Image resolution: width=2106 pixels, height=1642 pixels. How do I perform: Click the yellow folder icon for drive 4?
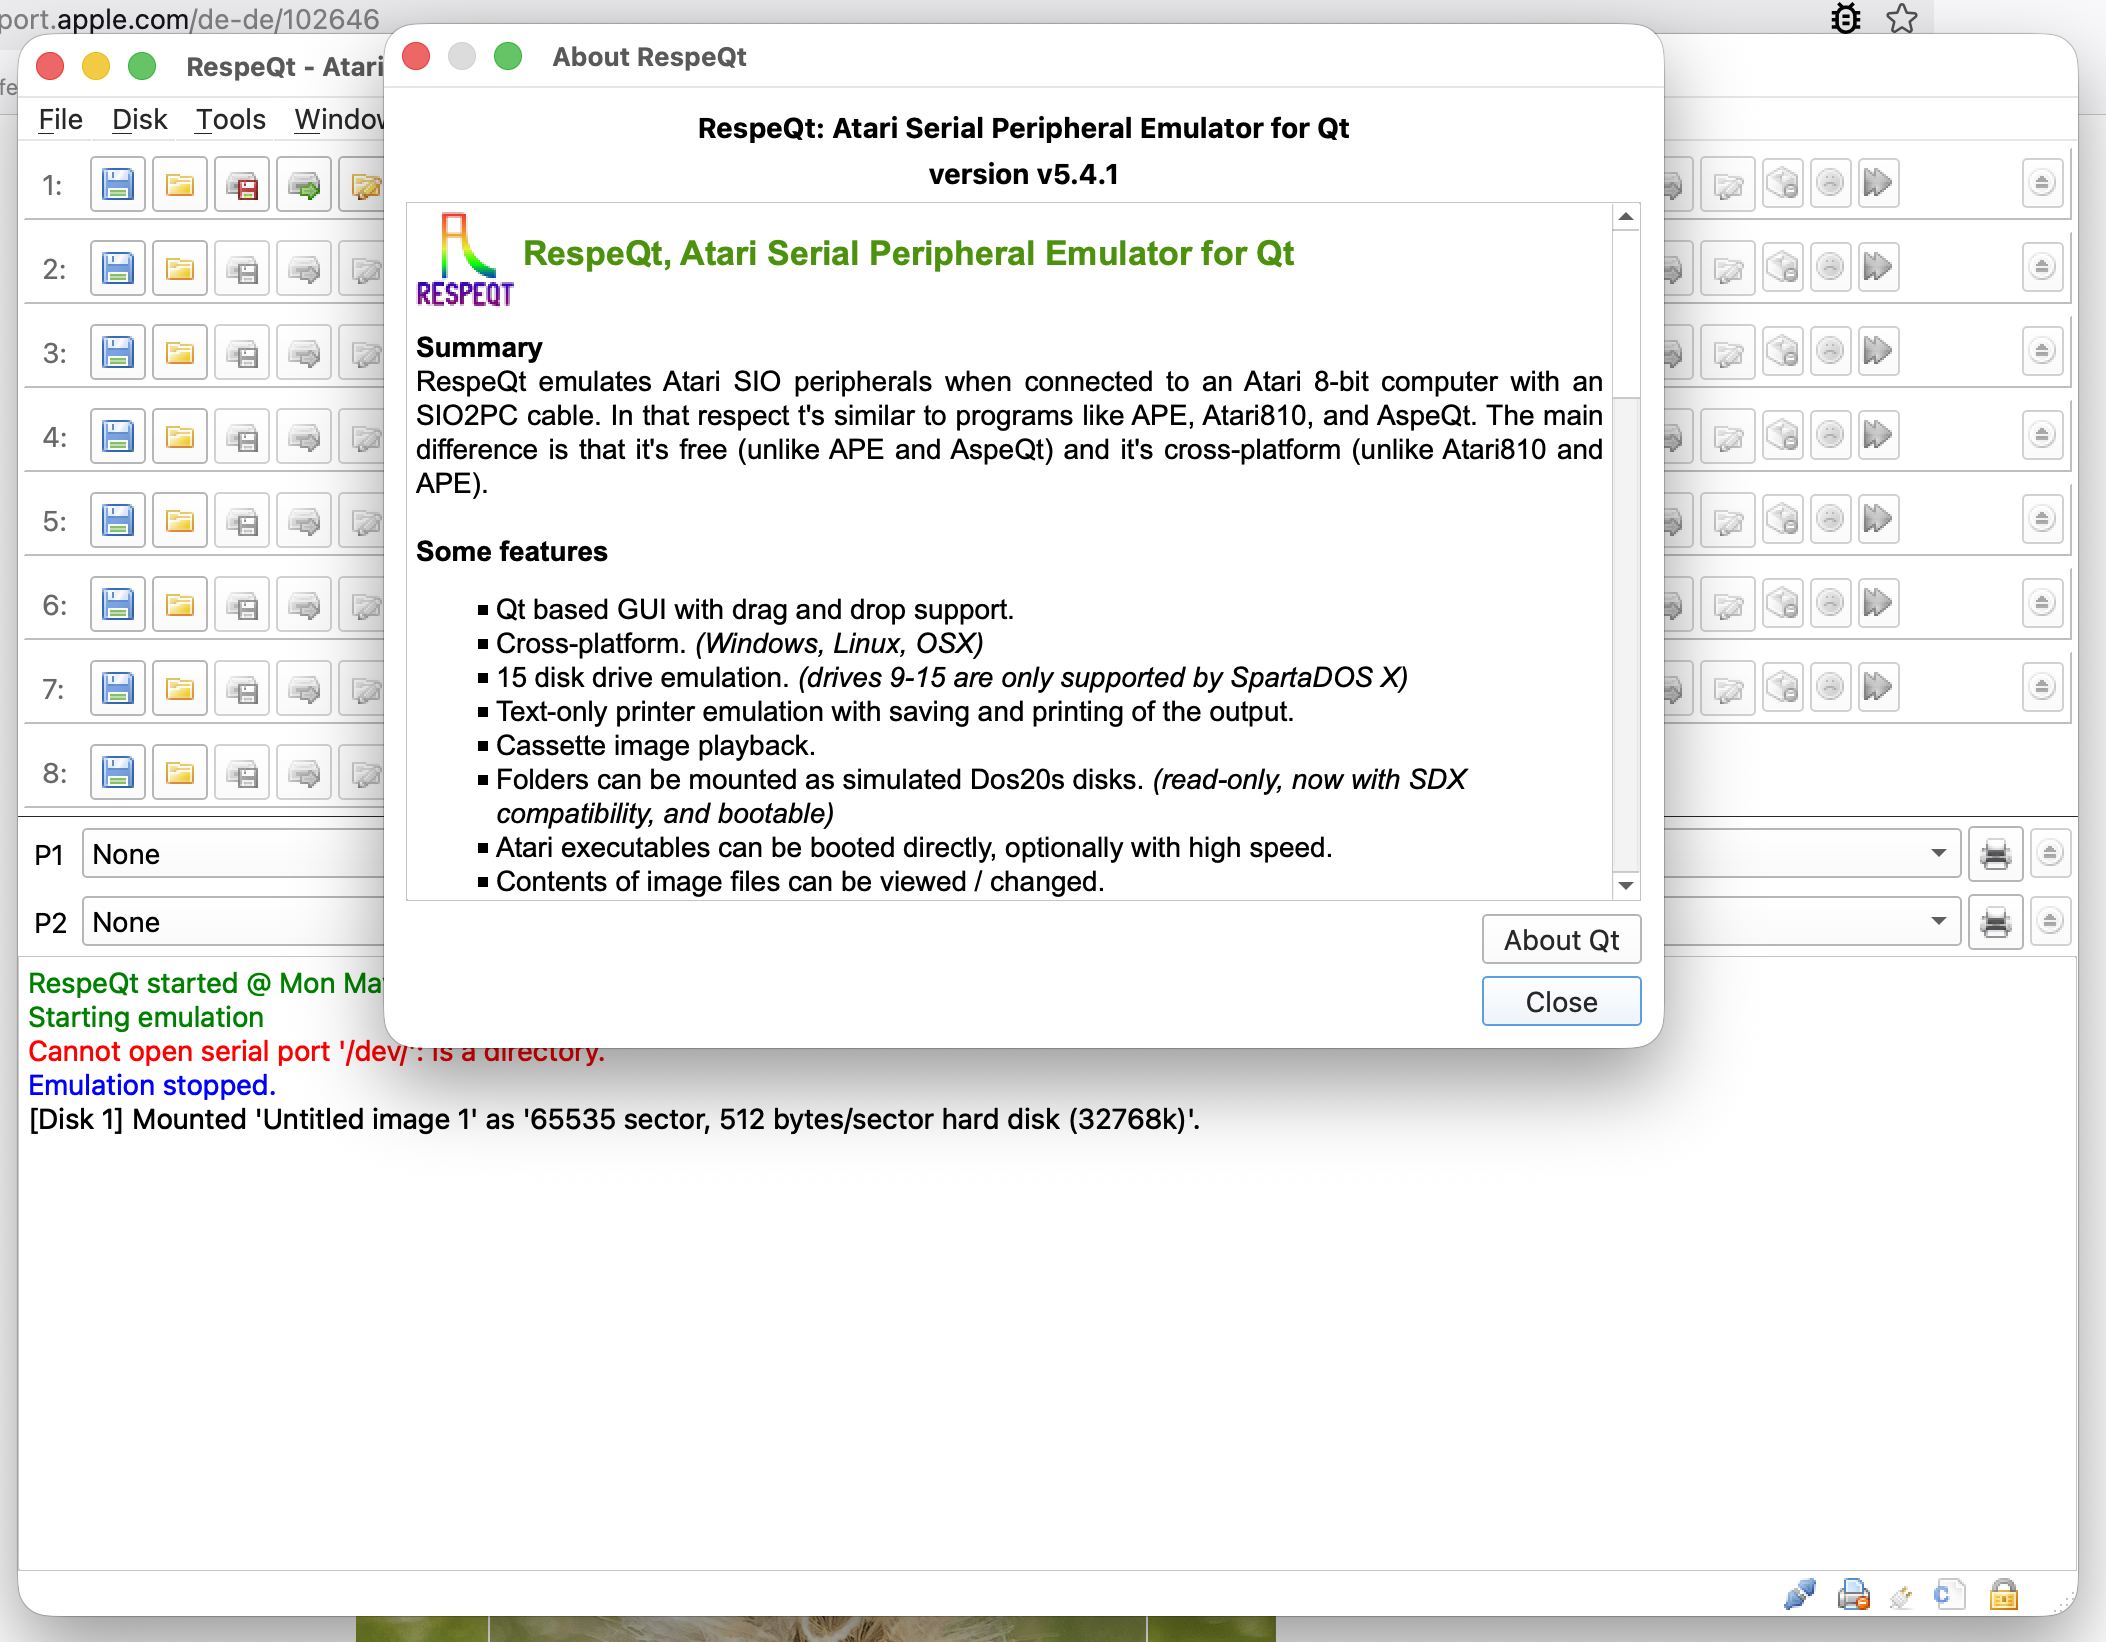pyautogui.click(x=180, y=437)
